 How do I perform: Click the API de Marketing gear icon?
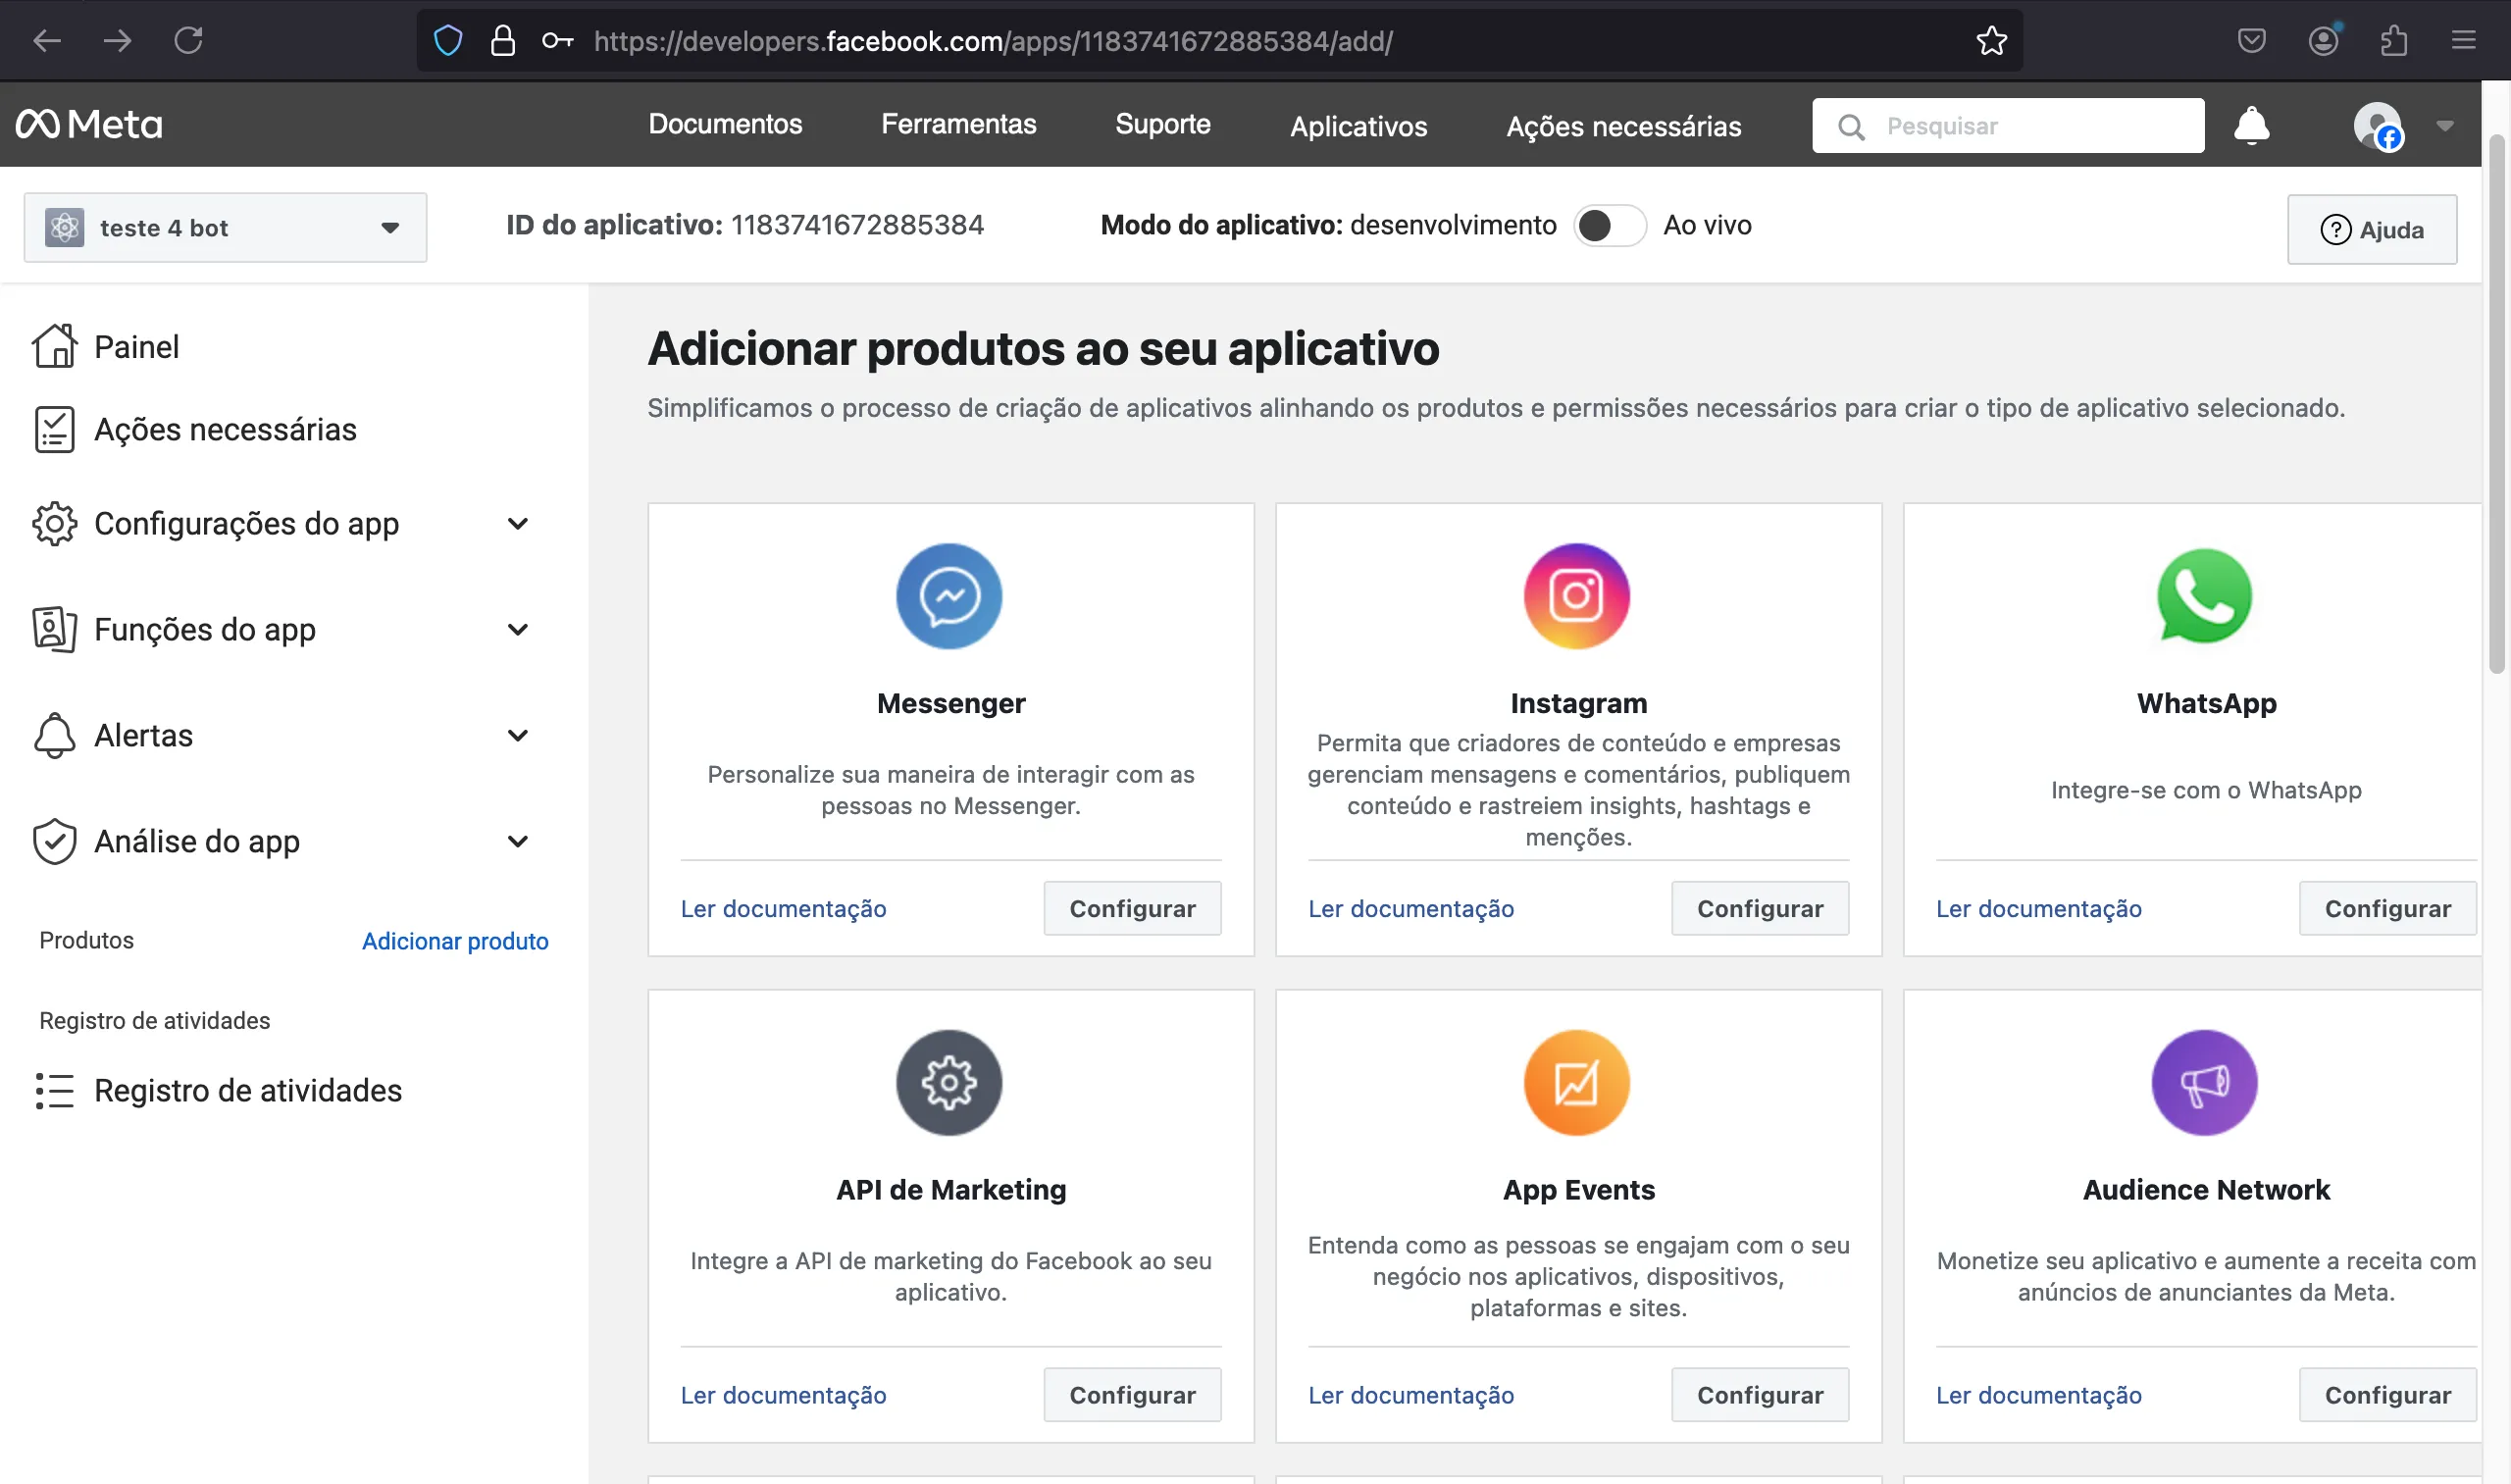(x=949, y=1082)
